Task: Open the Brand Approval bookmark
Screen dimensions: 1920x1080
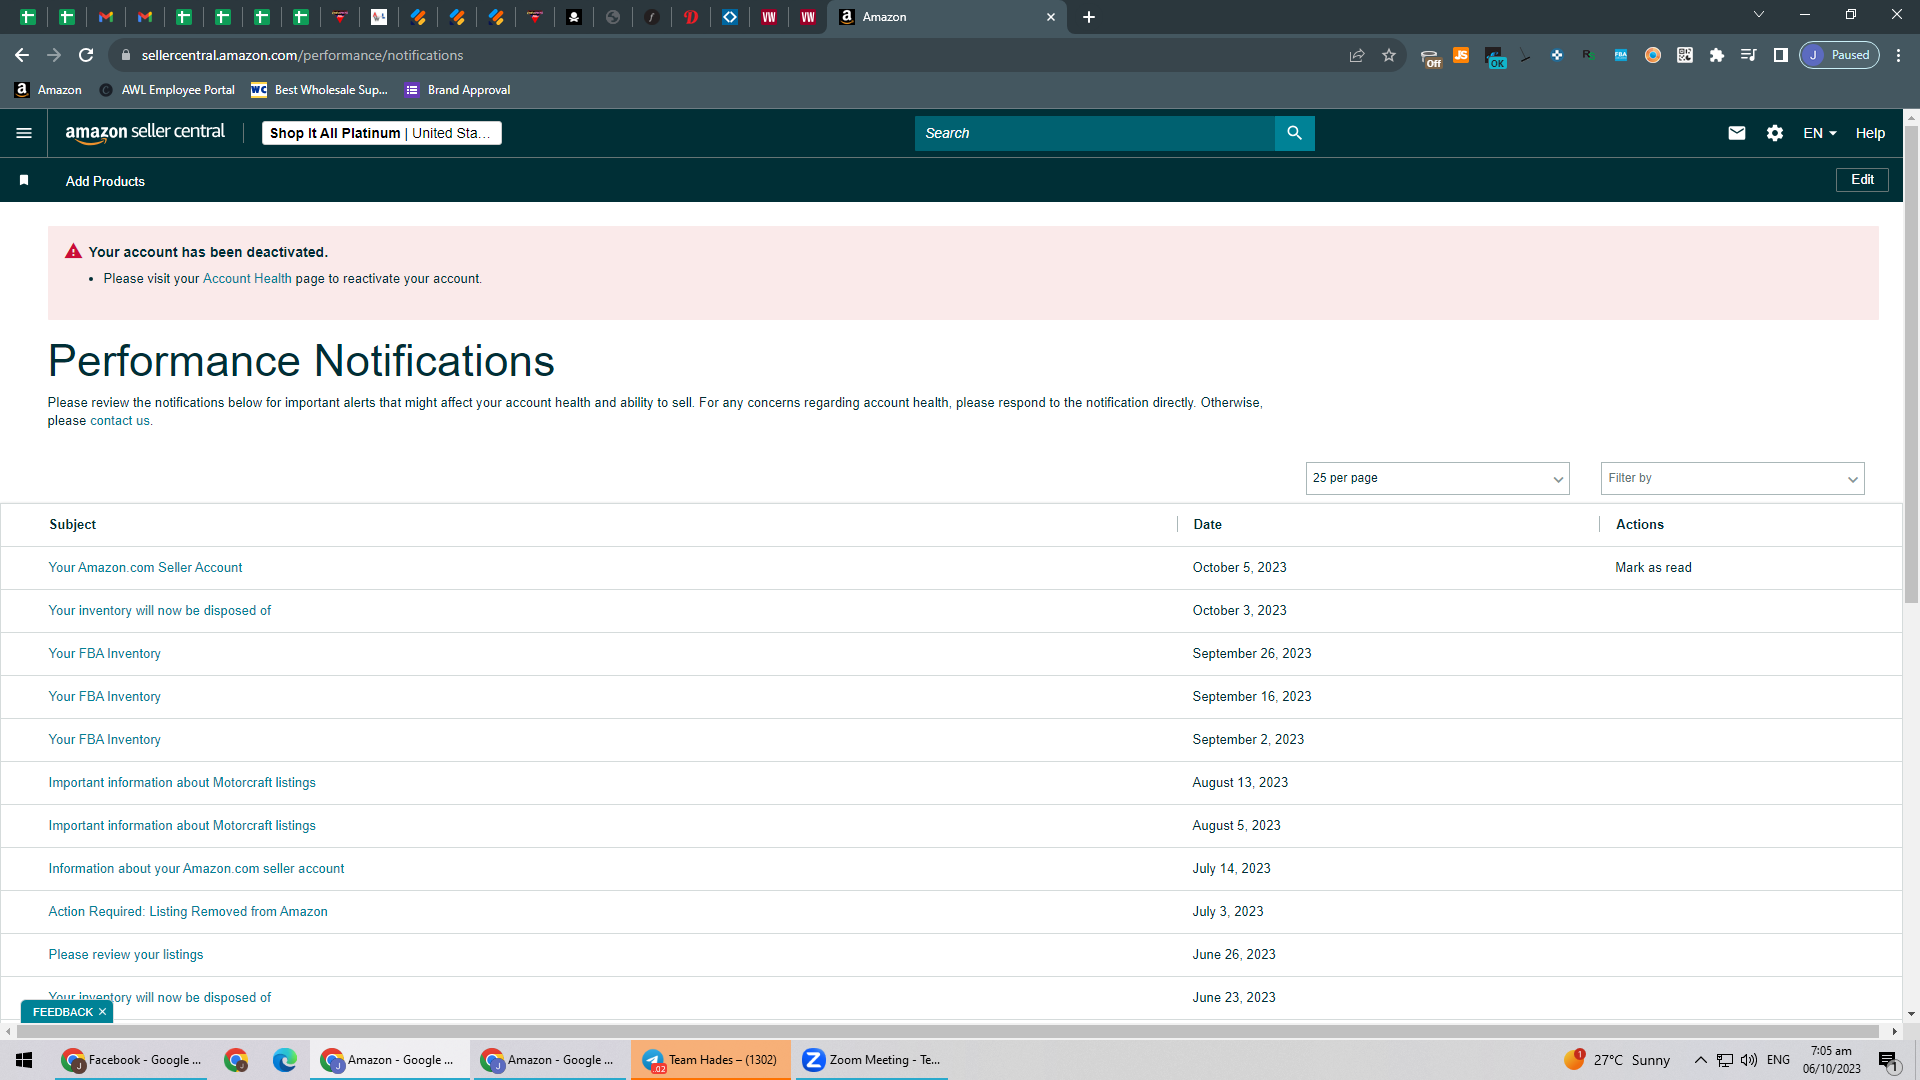Action: (457, 90)
